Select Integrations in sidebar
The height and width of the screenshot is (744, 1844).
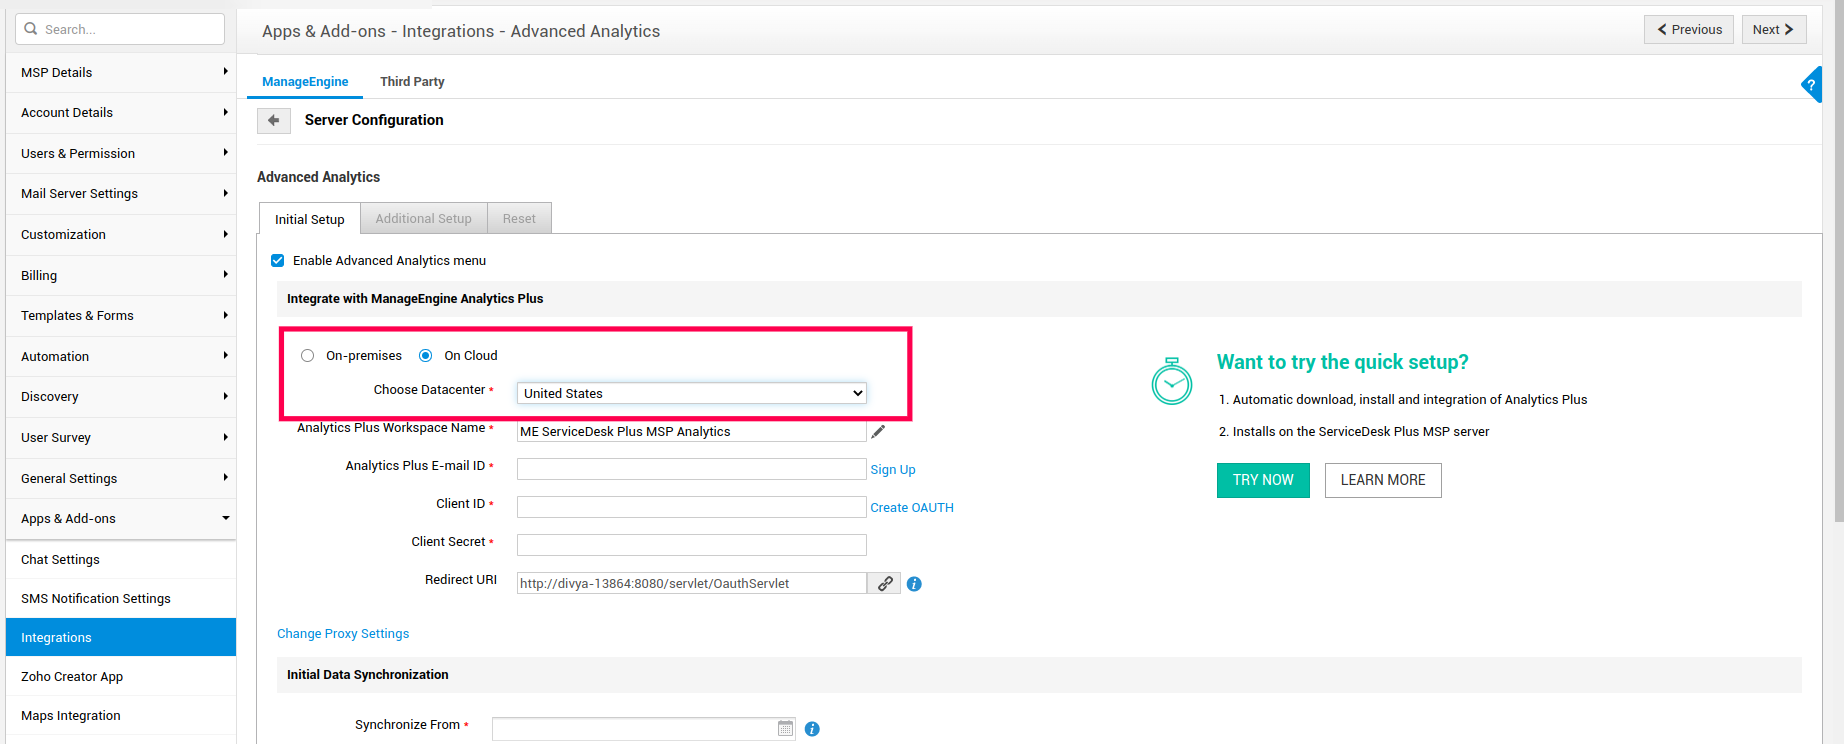pos(121,638)
